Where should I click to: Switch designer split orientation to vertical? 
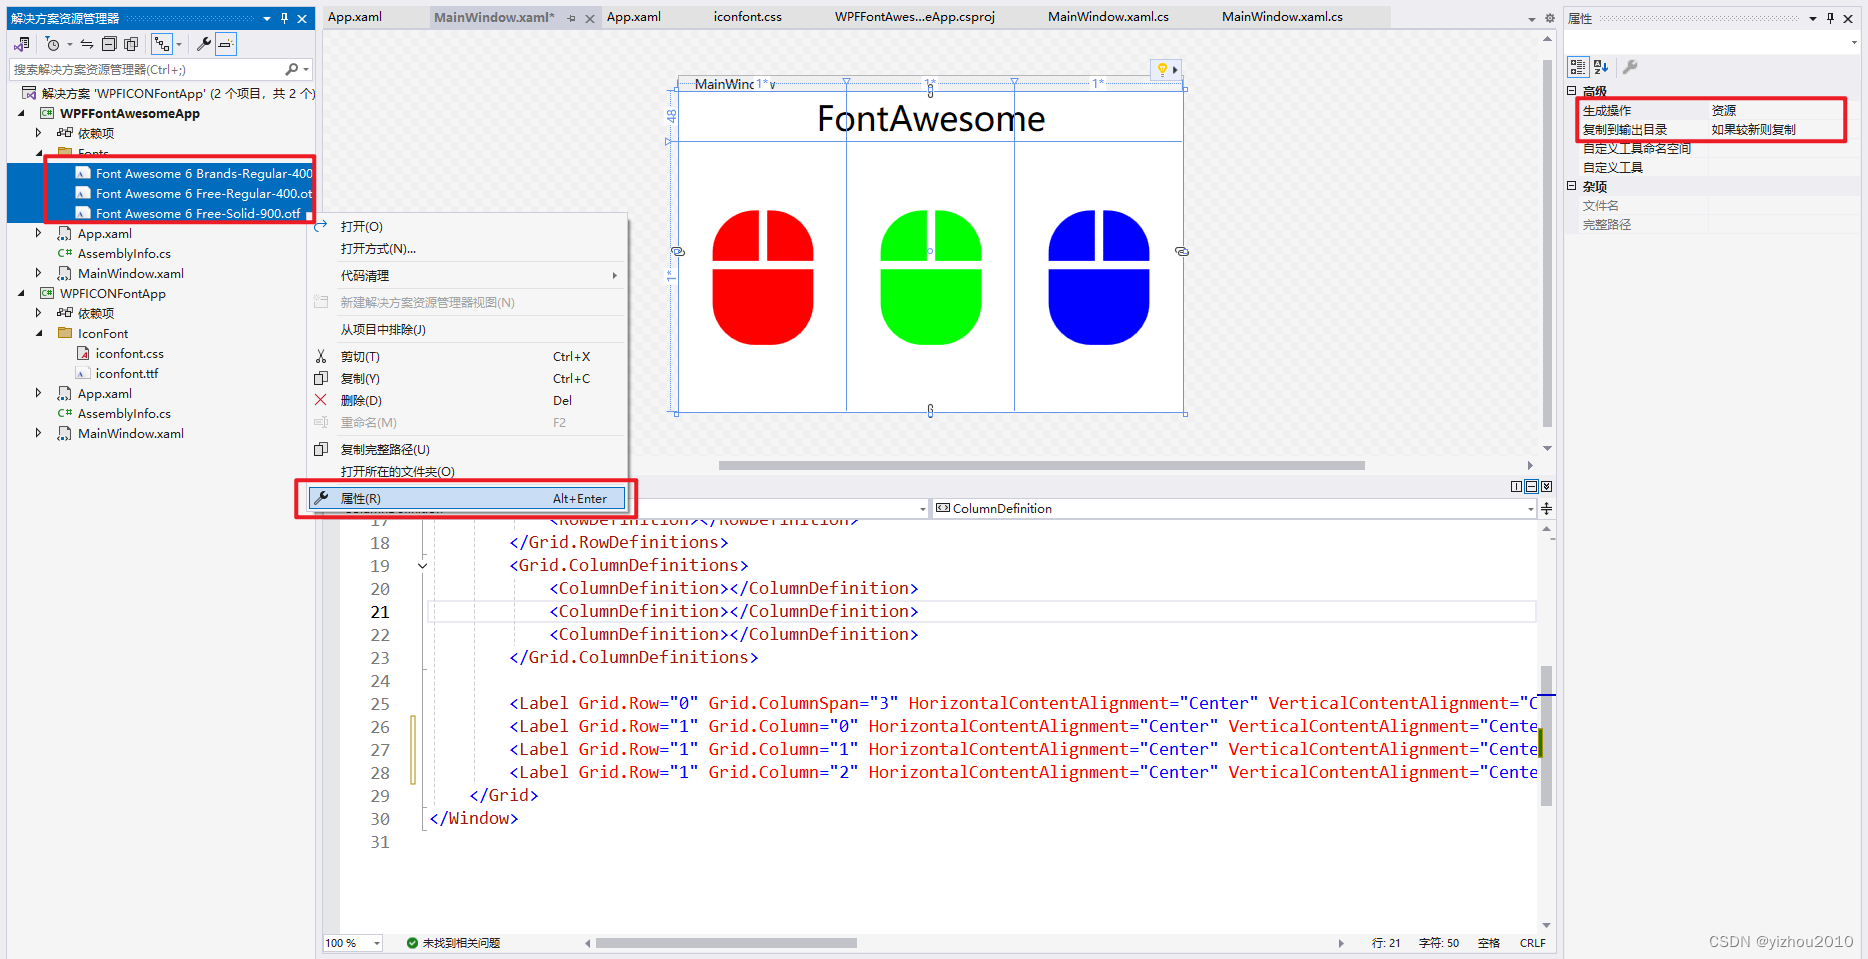pos(1516,486)
